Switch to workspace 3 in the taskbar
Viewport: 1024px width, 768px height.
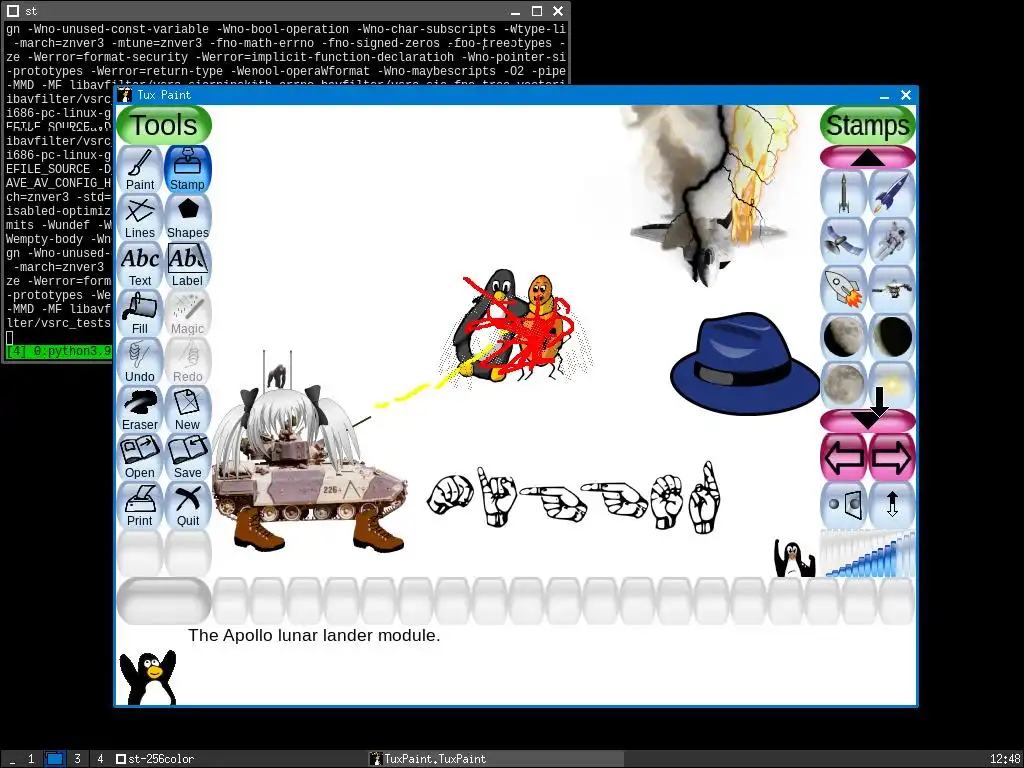tap(77, 759)
